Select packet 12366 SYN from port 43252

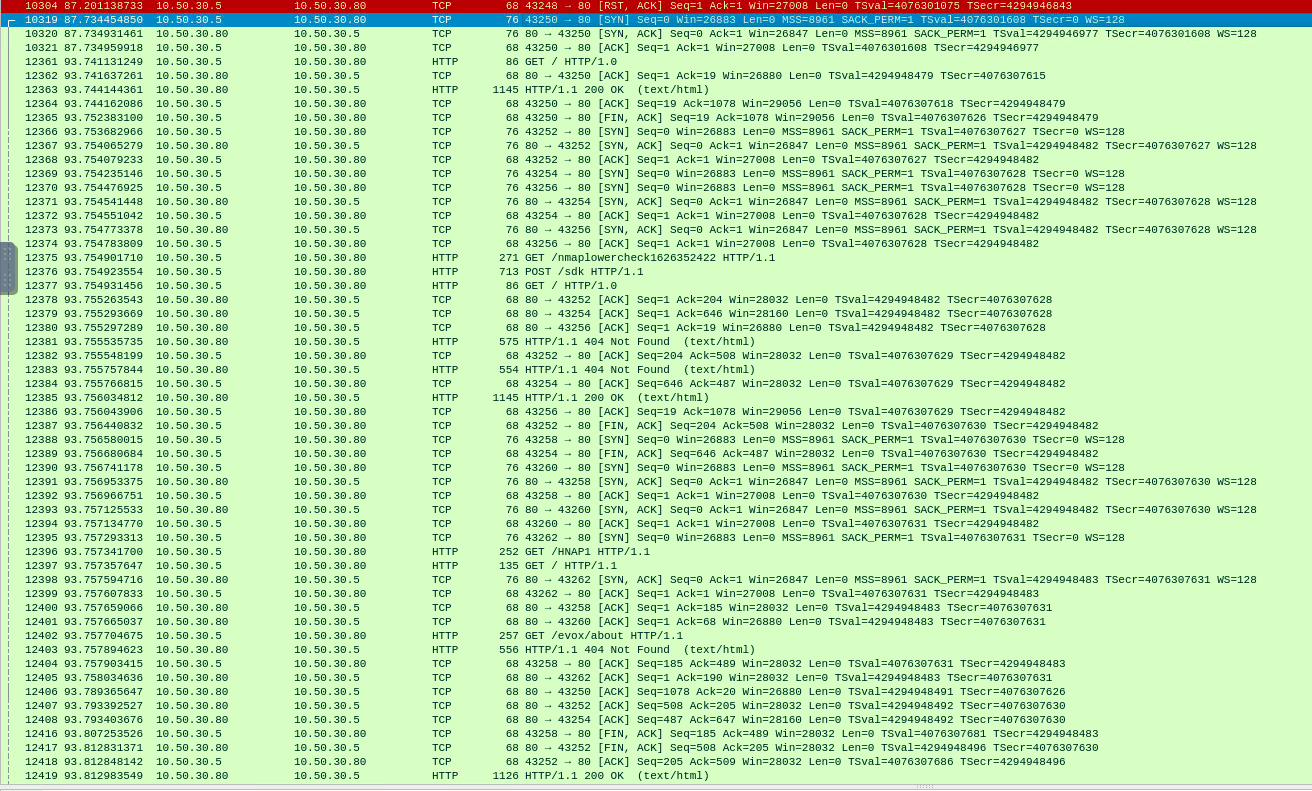click(x=600, y=132)
